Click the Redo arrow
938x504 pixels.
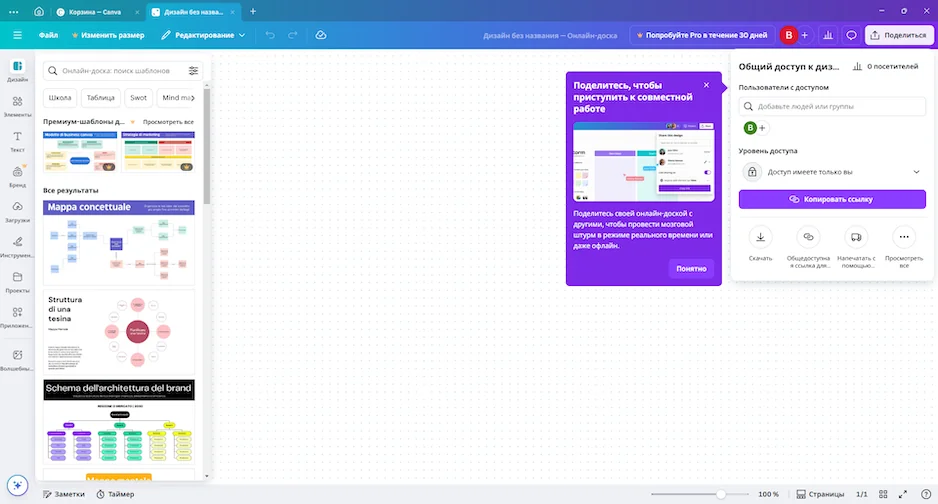point(293,35)
